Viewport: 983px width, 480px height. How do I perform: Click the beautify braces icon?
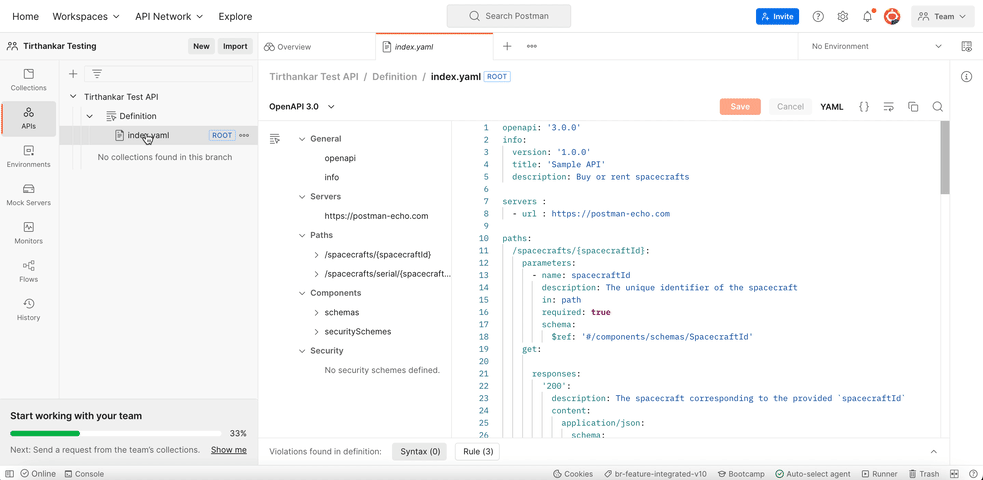click(864, 107)
